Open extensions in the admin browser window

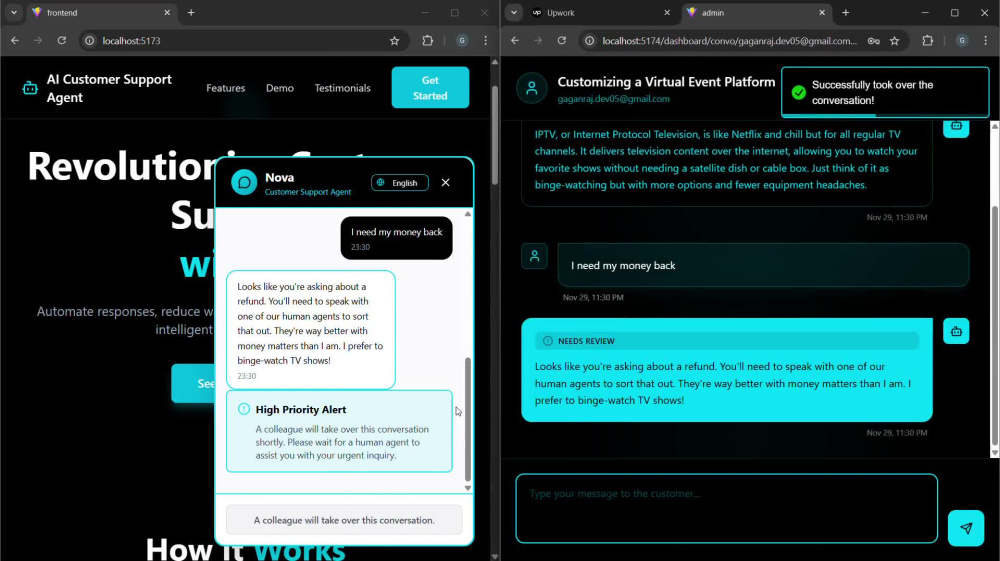pos(927,41)
